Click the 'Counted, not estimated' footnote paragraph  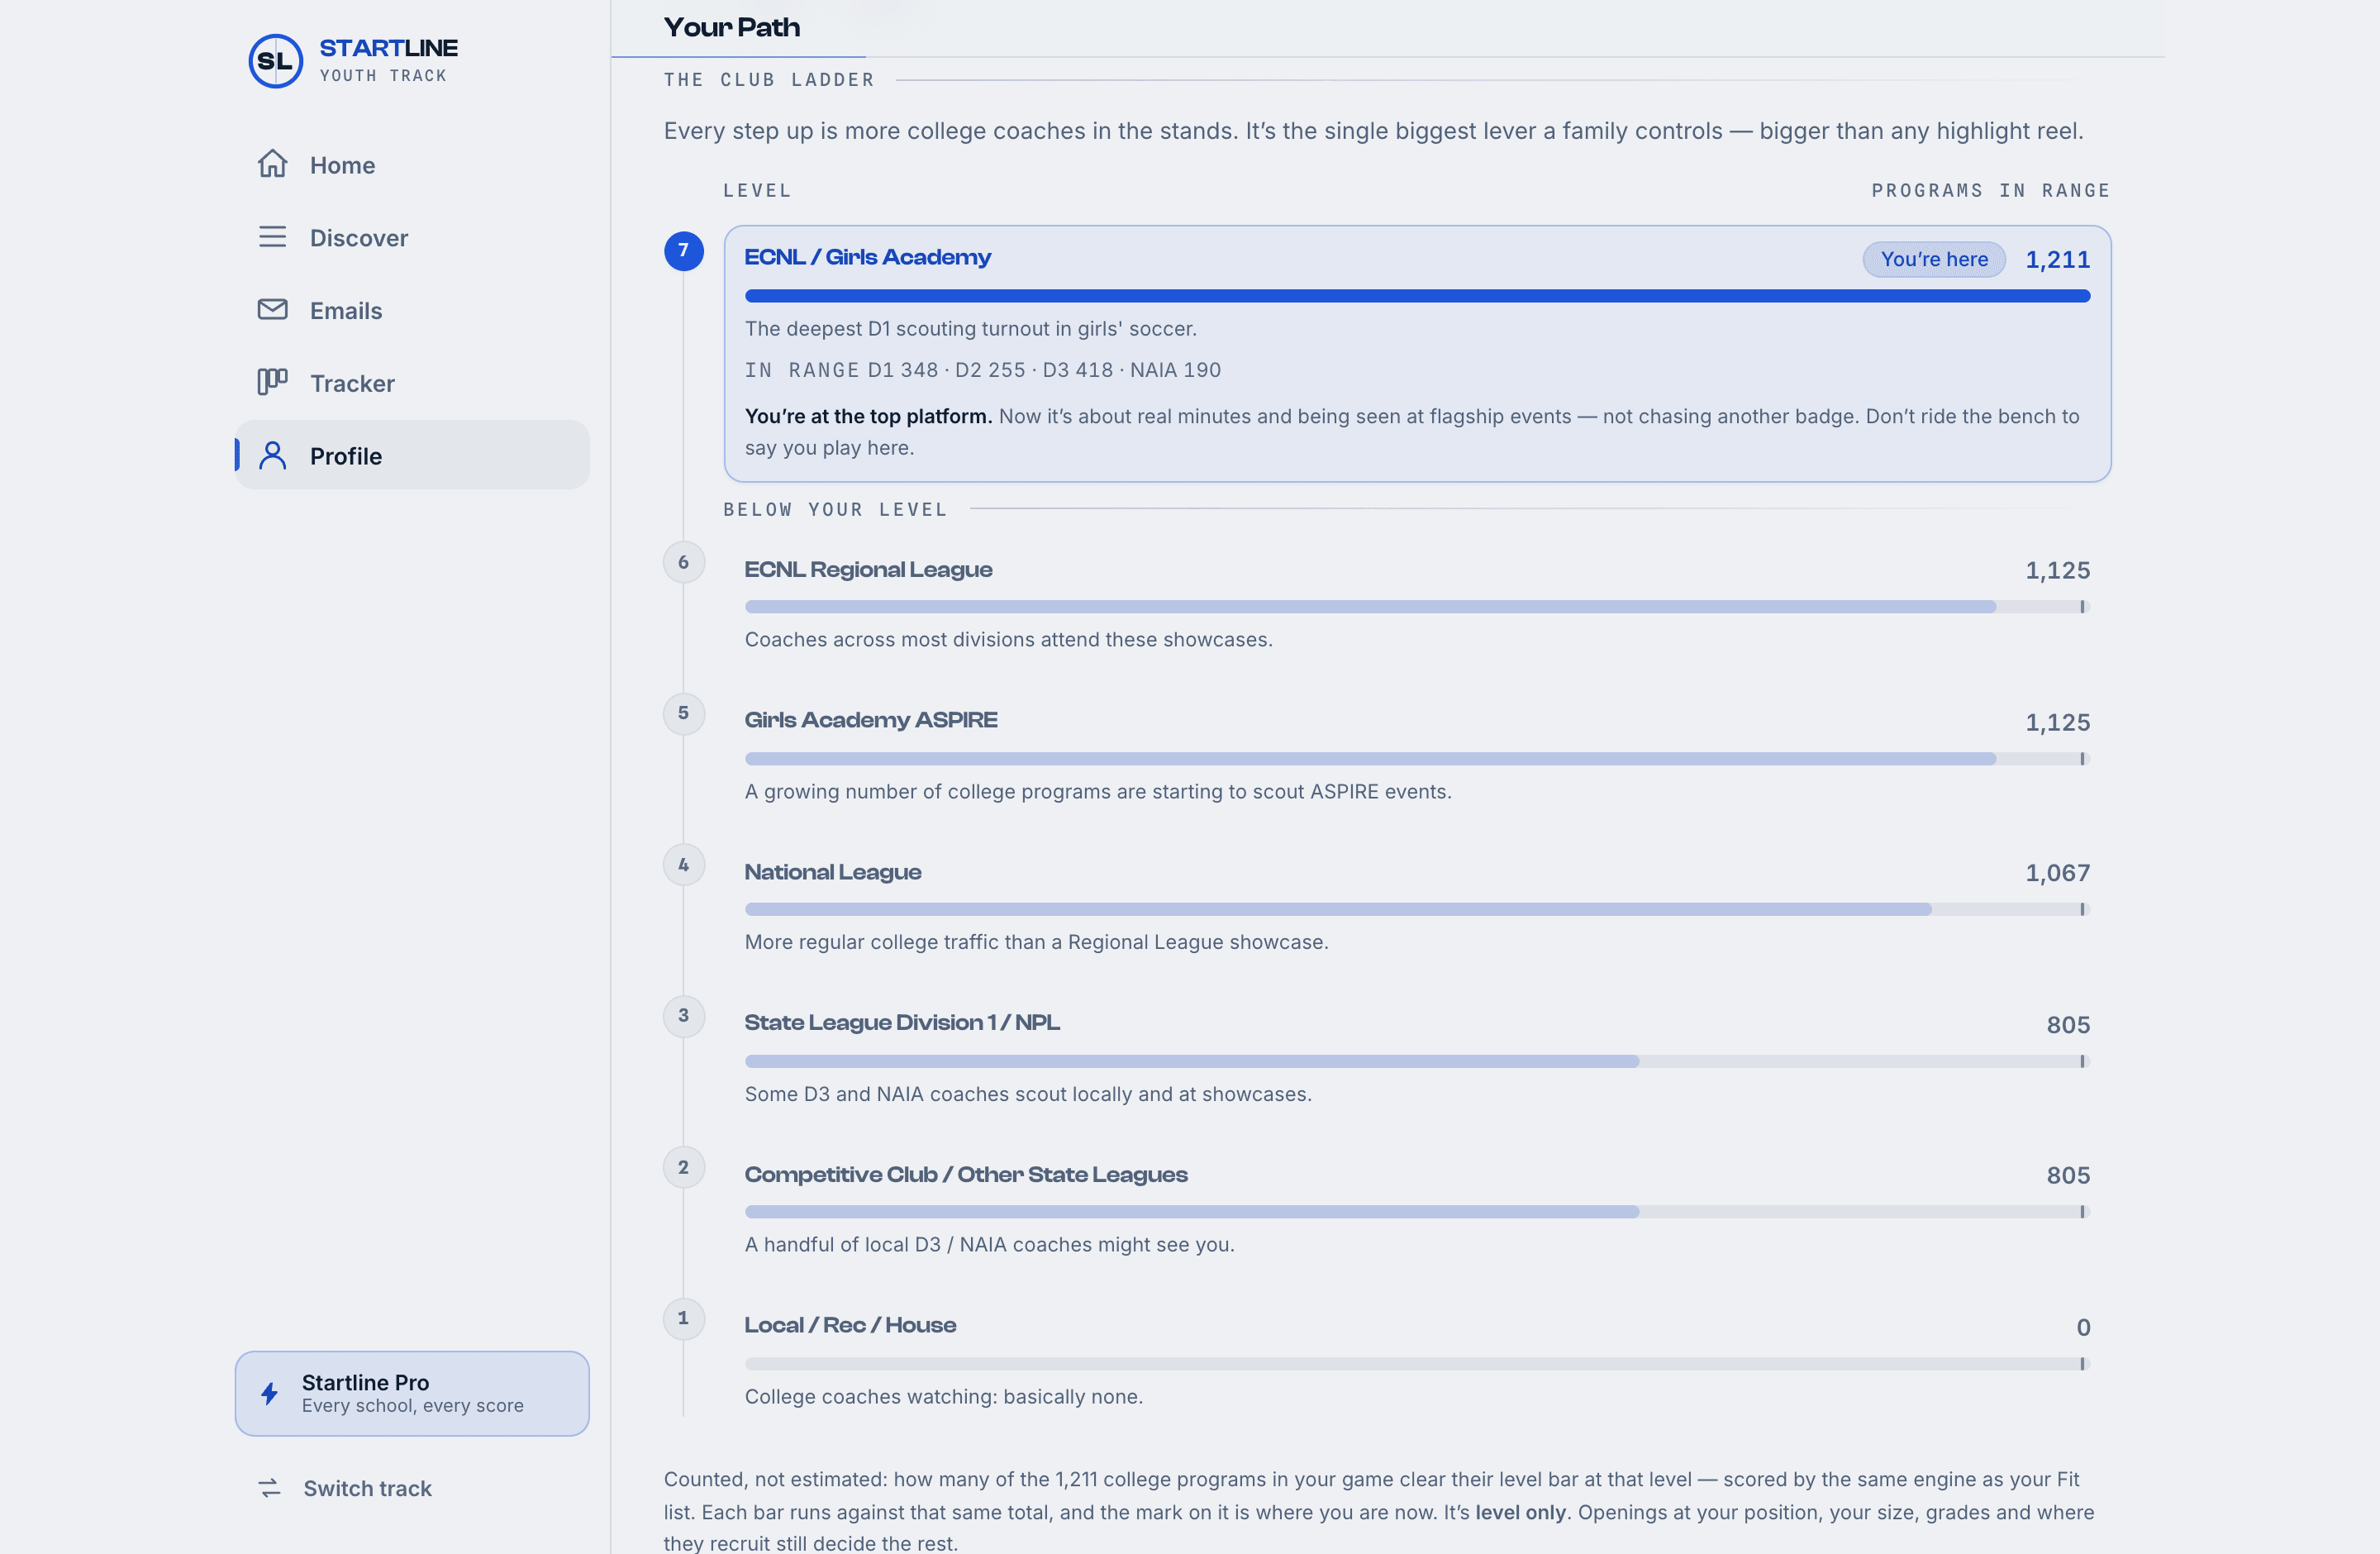(1379, 1511)
